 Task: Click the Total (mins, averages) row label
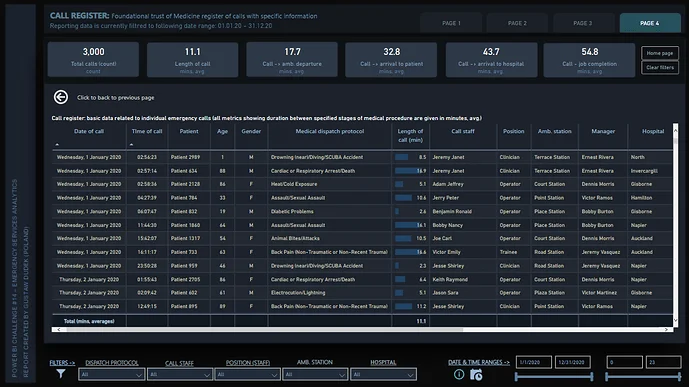click(x=89, y=322)
